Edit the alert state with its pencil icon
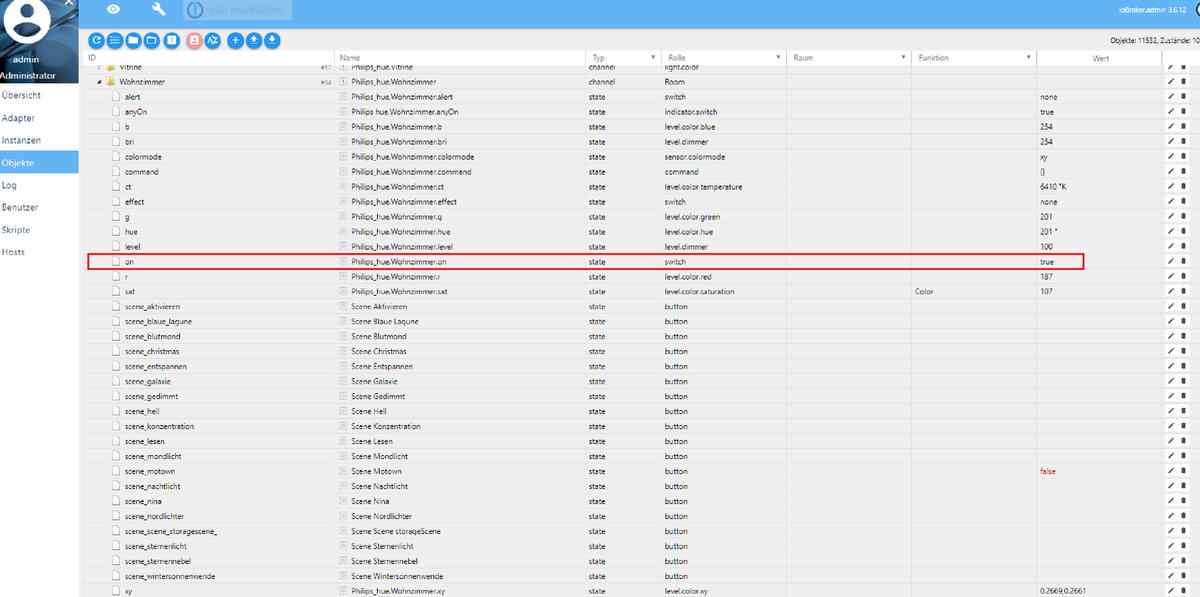 point(1171,97)
